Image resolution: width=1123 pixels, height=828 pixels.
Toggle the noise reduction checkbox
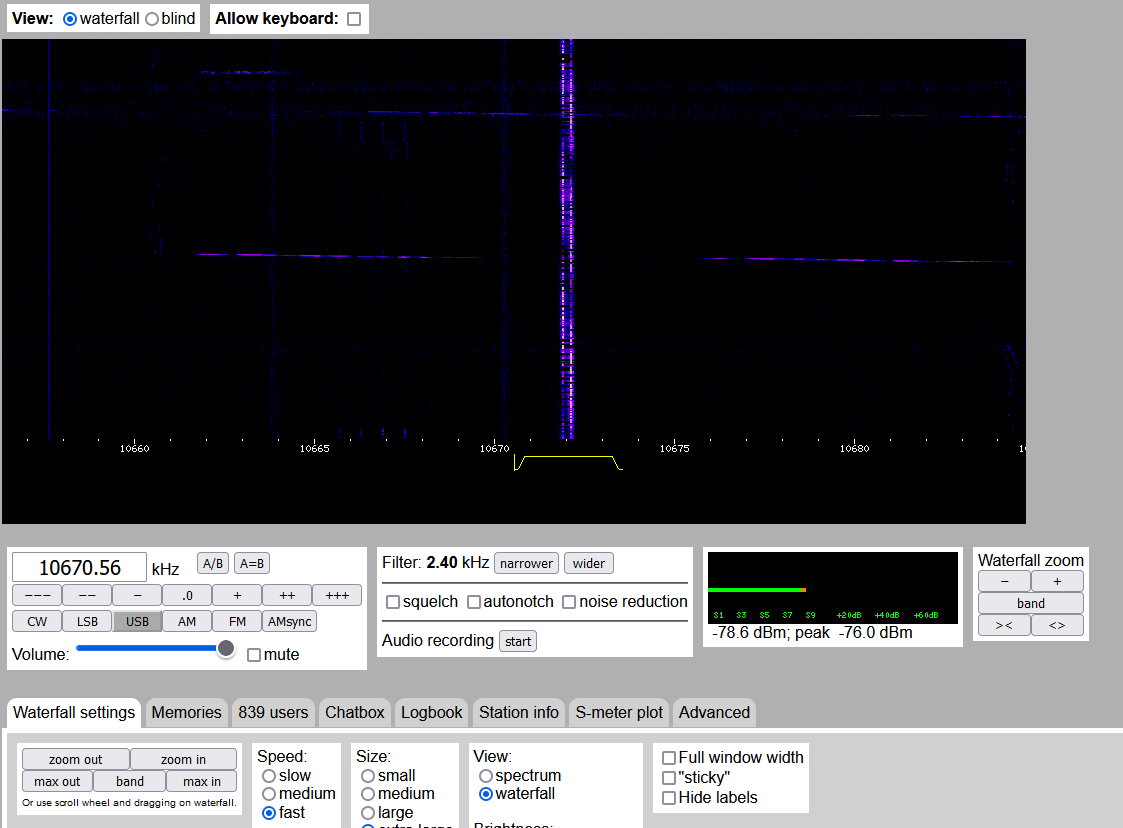(569, 602)
